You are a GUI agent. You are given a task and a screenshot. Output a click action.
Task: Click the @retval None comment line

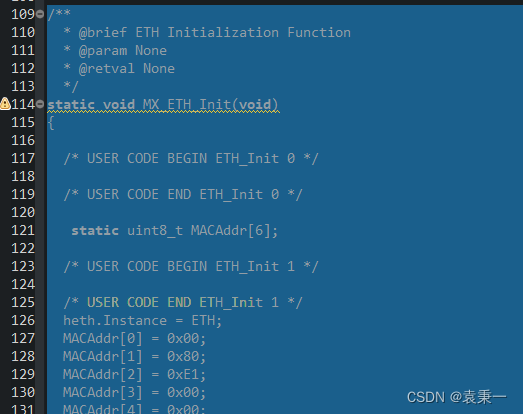(x=119, y=69)
